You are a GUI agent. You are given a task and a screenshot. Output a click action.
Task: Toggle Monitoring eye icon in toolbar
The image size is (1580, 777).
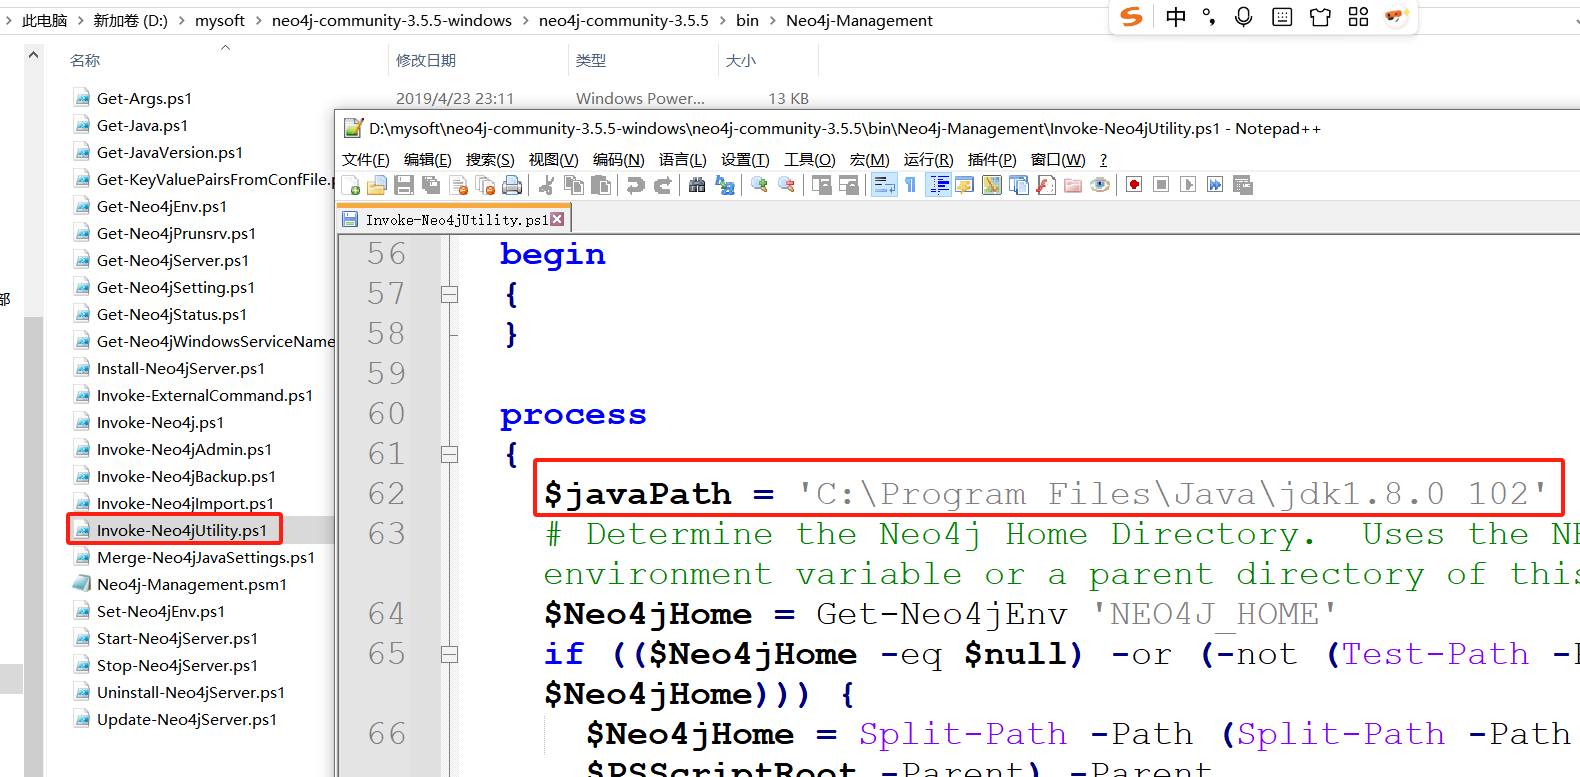pos(1100,185)
